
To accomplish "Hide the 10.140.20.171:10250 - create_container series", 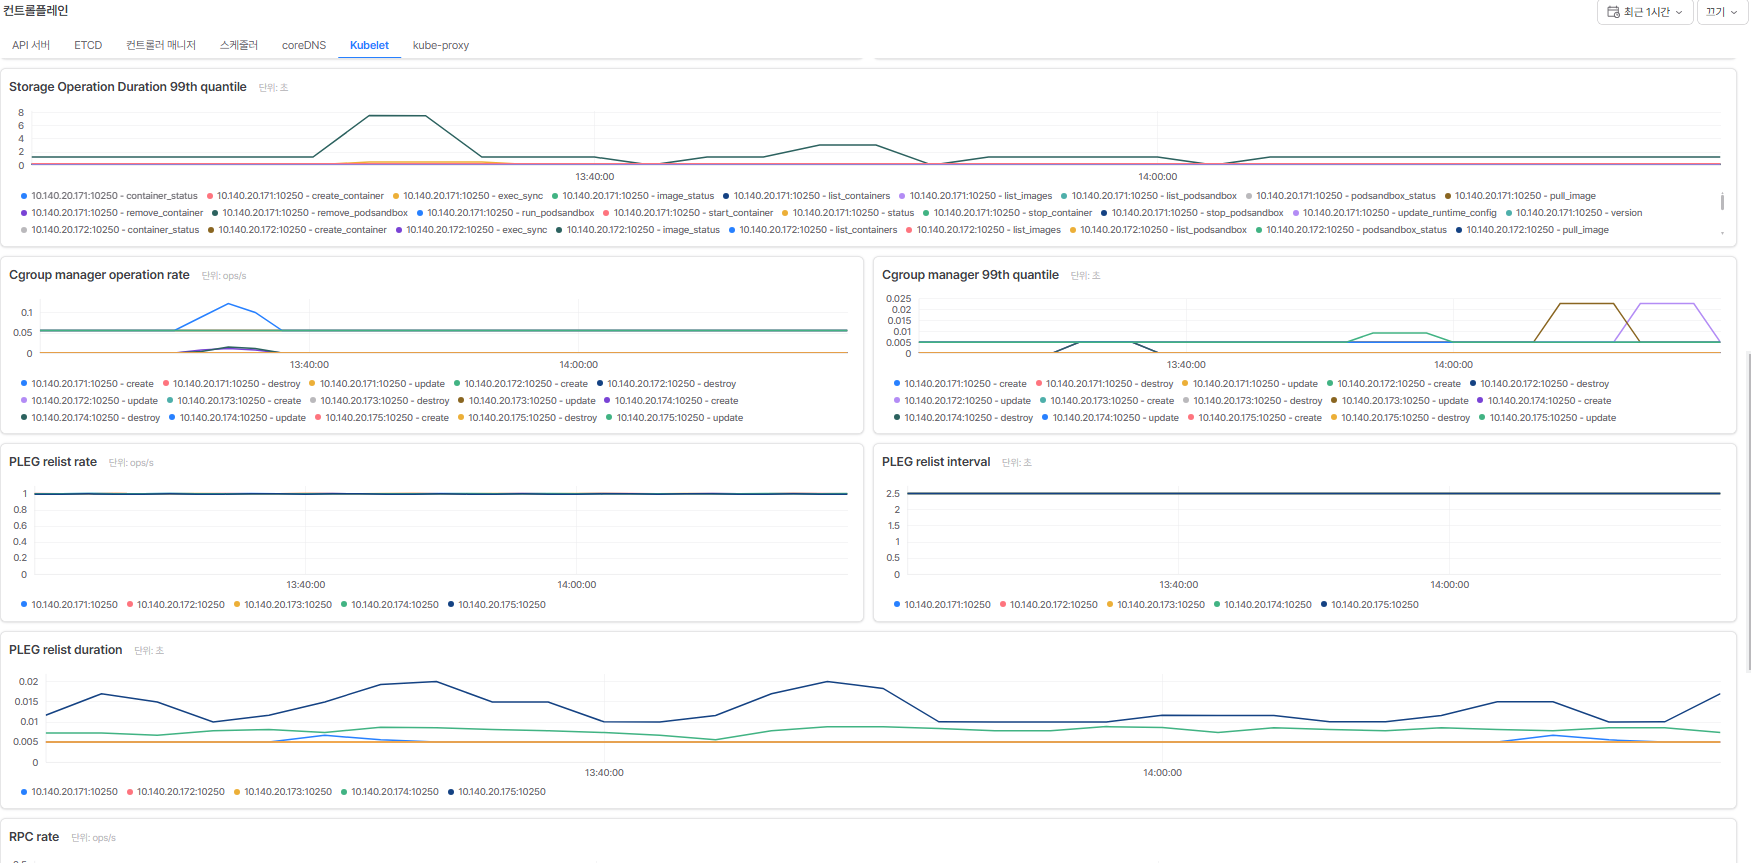I will tap(295, 196).
